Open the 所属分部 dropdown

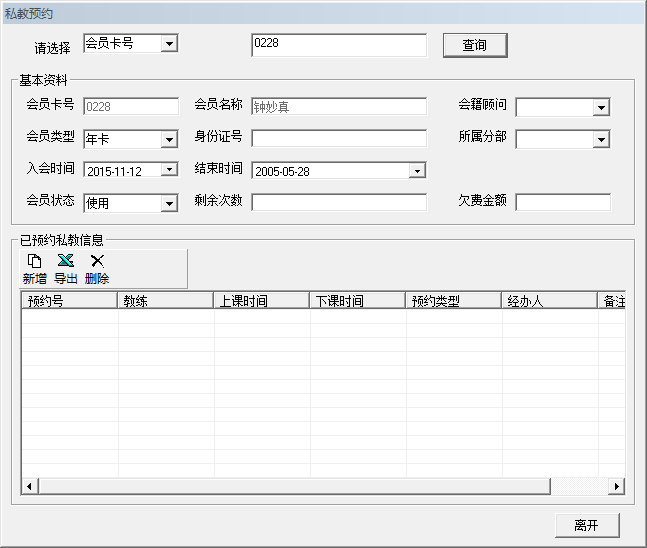point(601,139)
